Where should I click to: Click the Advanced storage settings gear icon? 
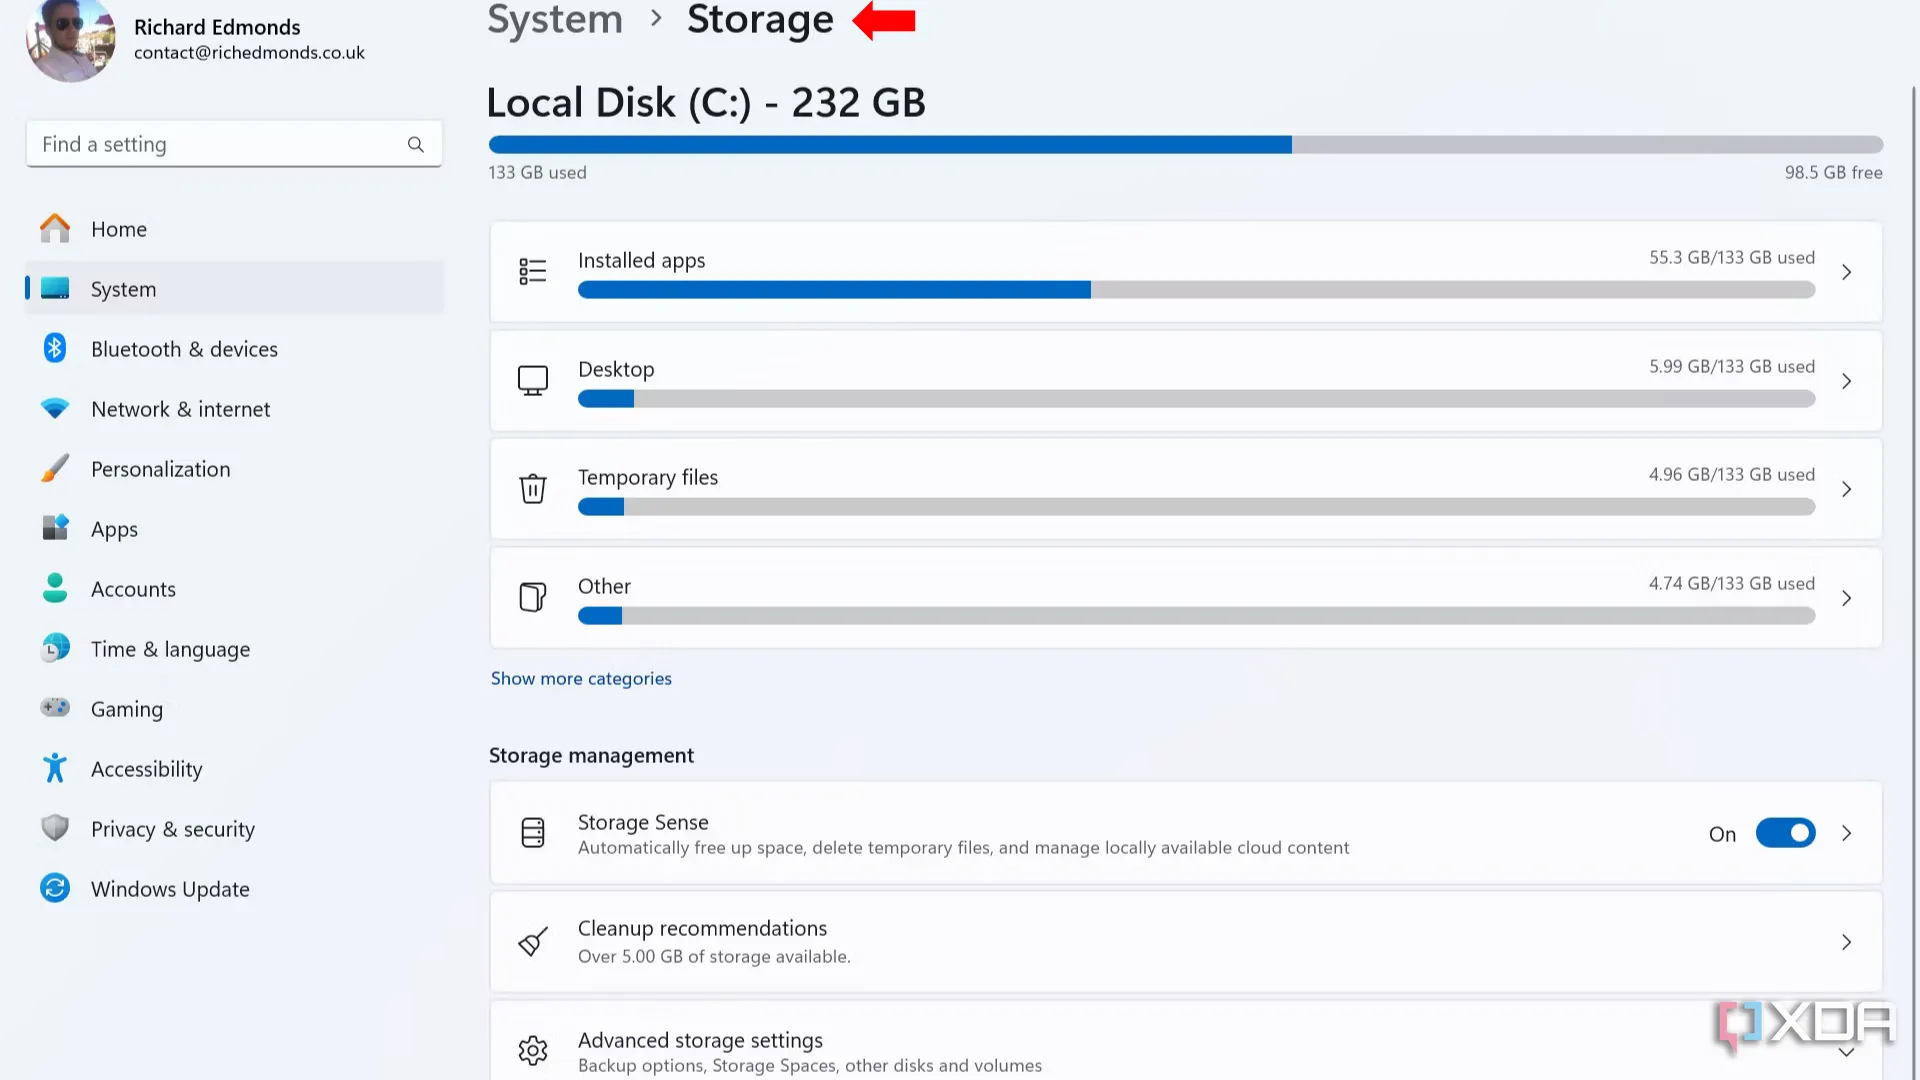pos(533,1050)
